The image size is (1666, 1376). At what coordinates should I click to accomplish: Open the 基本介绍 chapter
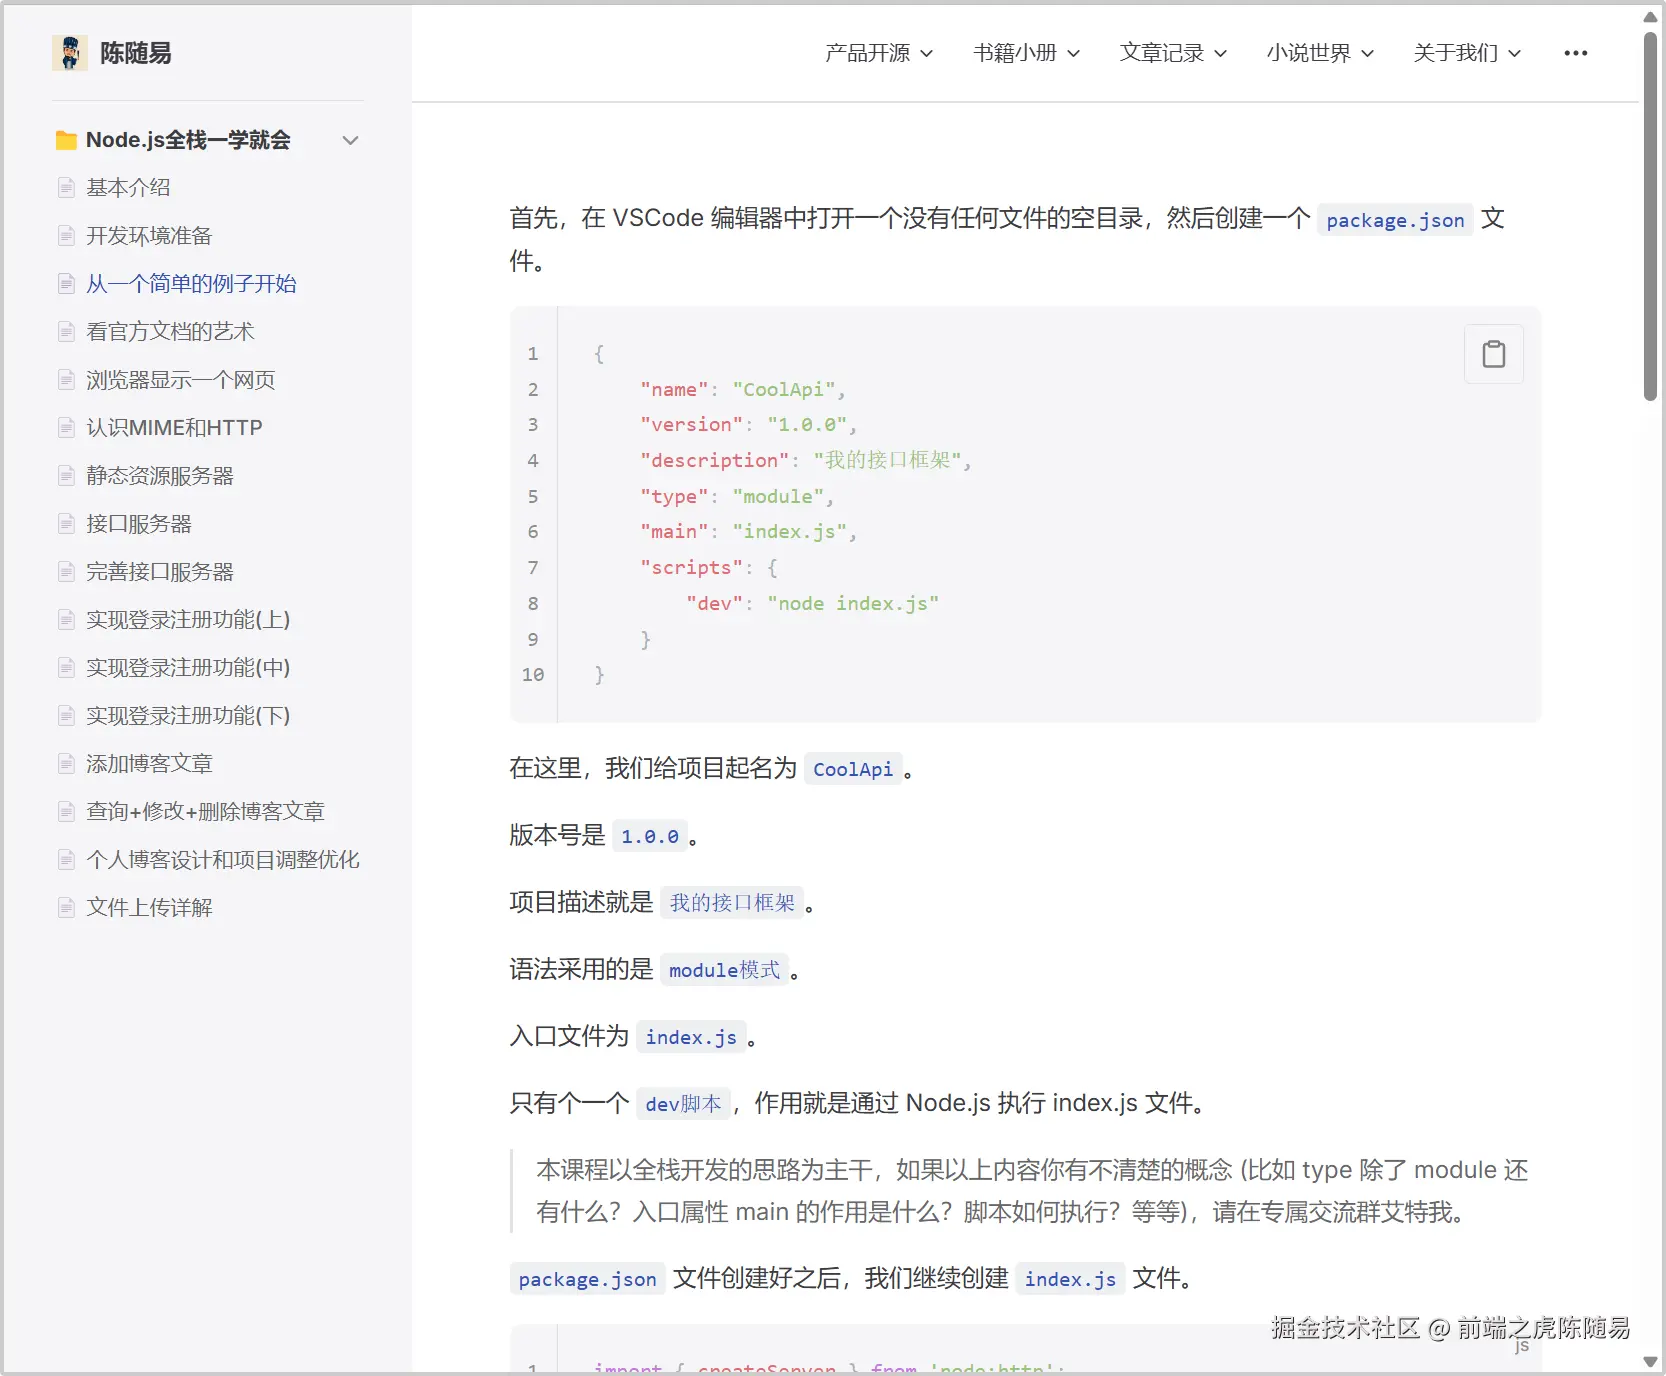(x=128, y=188)
